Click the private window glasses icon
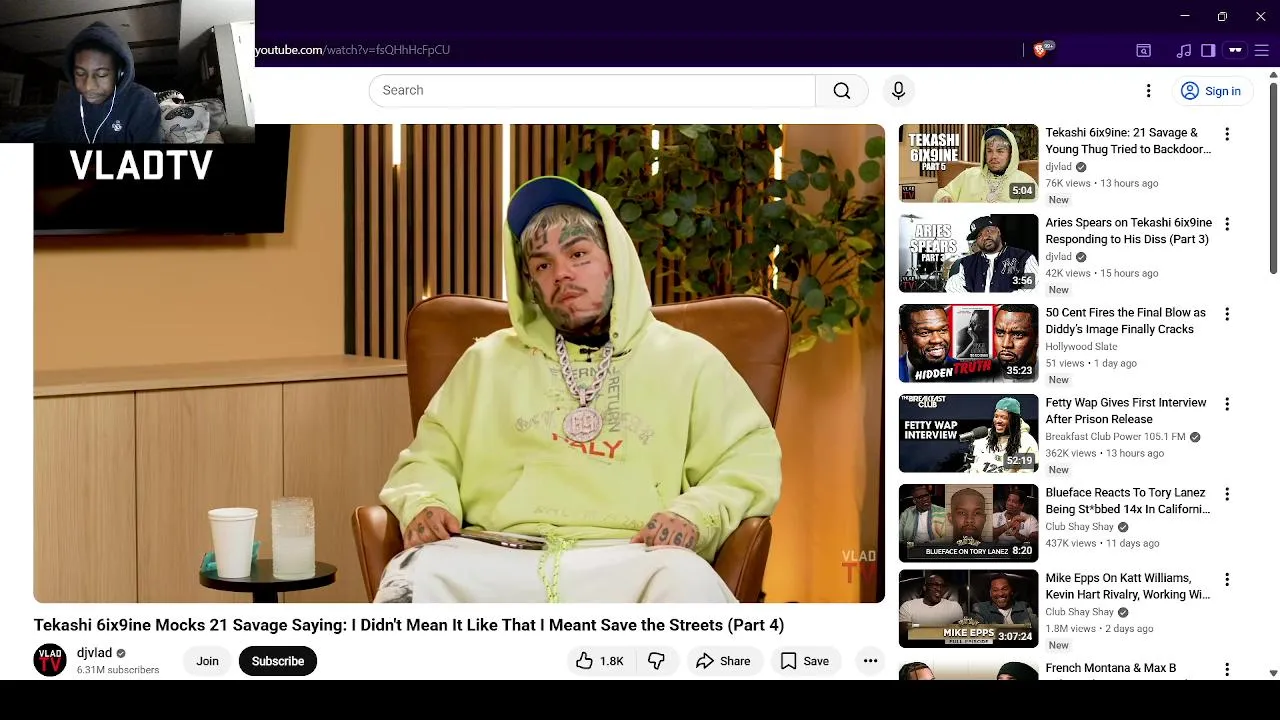Viewport: 1280px width, 720px height. point(1235,50)
